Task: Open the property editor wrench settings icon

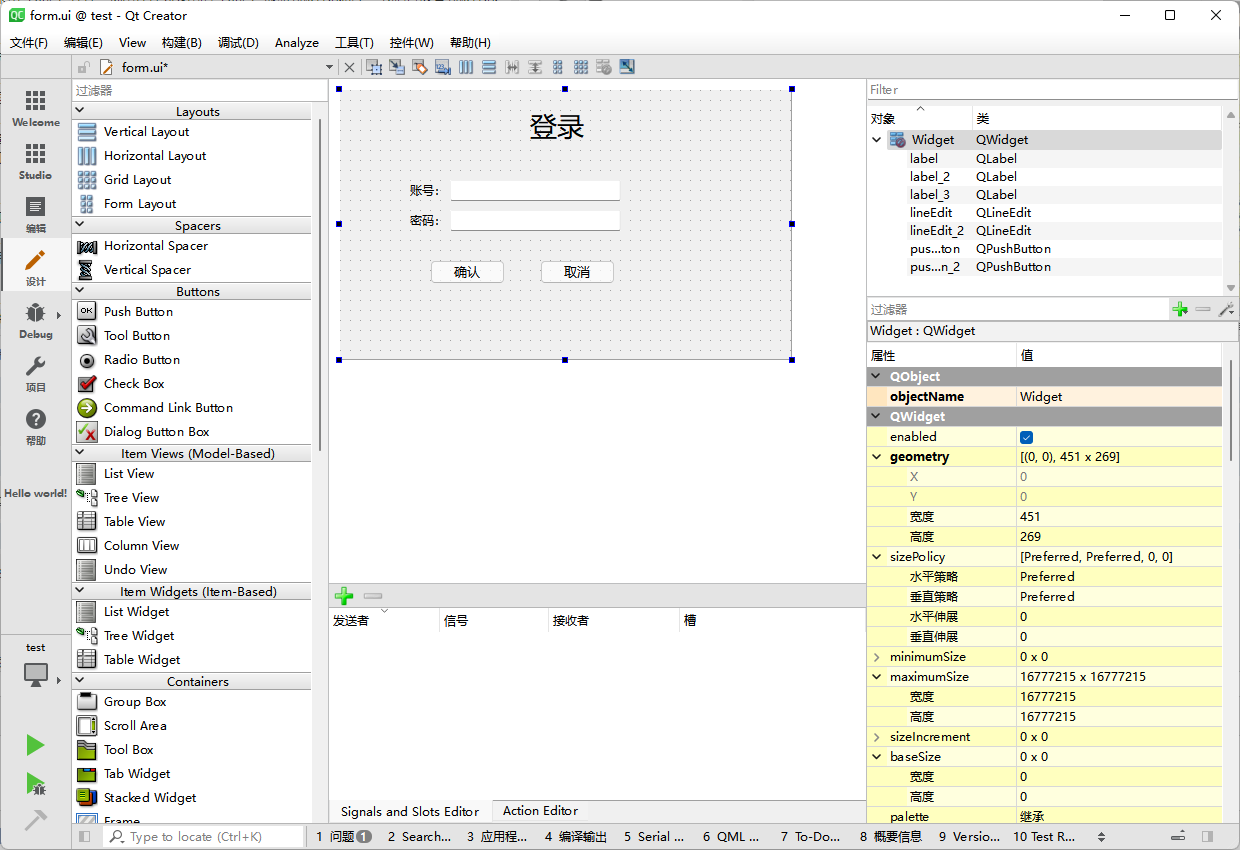Action: (1226, 310)
